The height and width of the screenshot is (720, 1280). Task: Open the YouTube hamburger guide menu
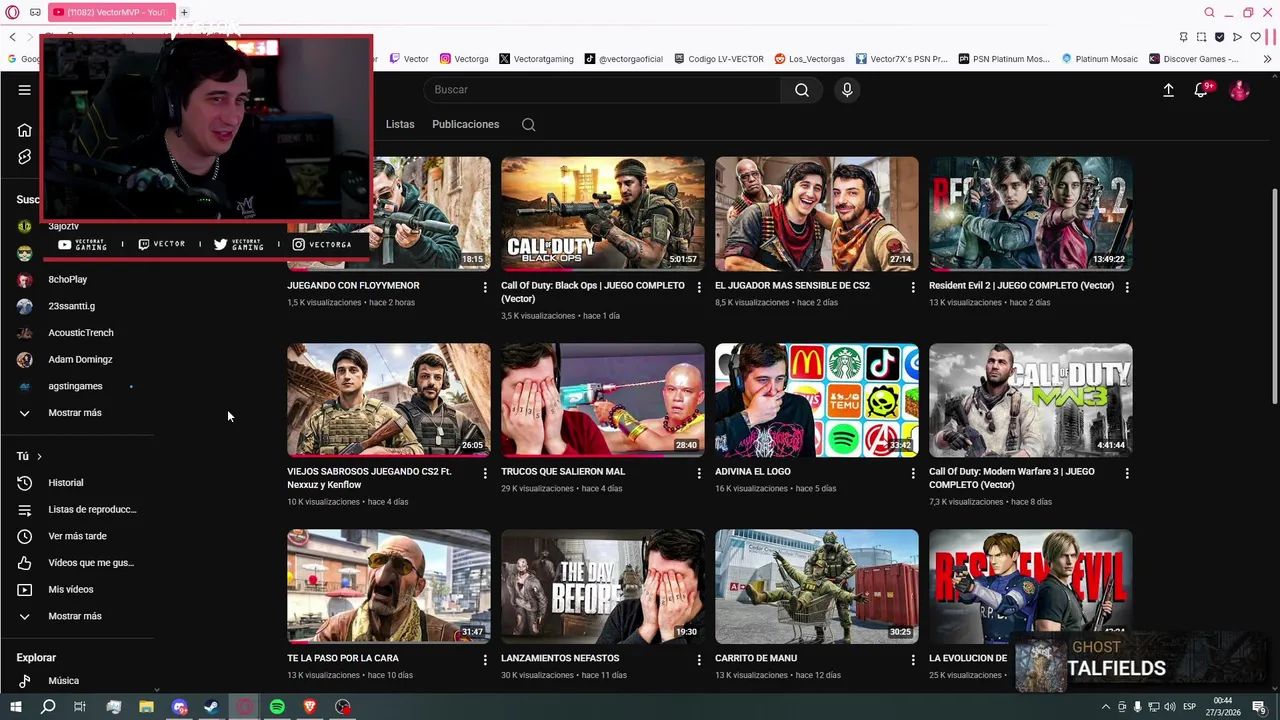coord(24,90)
